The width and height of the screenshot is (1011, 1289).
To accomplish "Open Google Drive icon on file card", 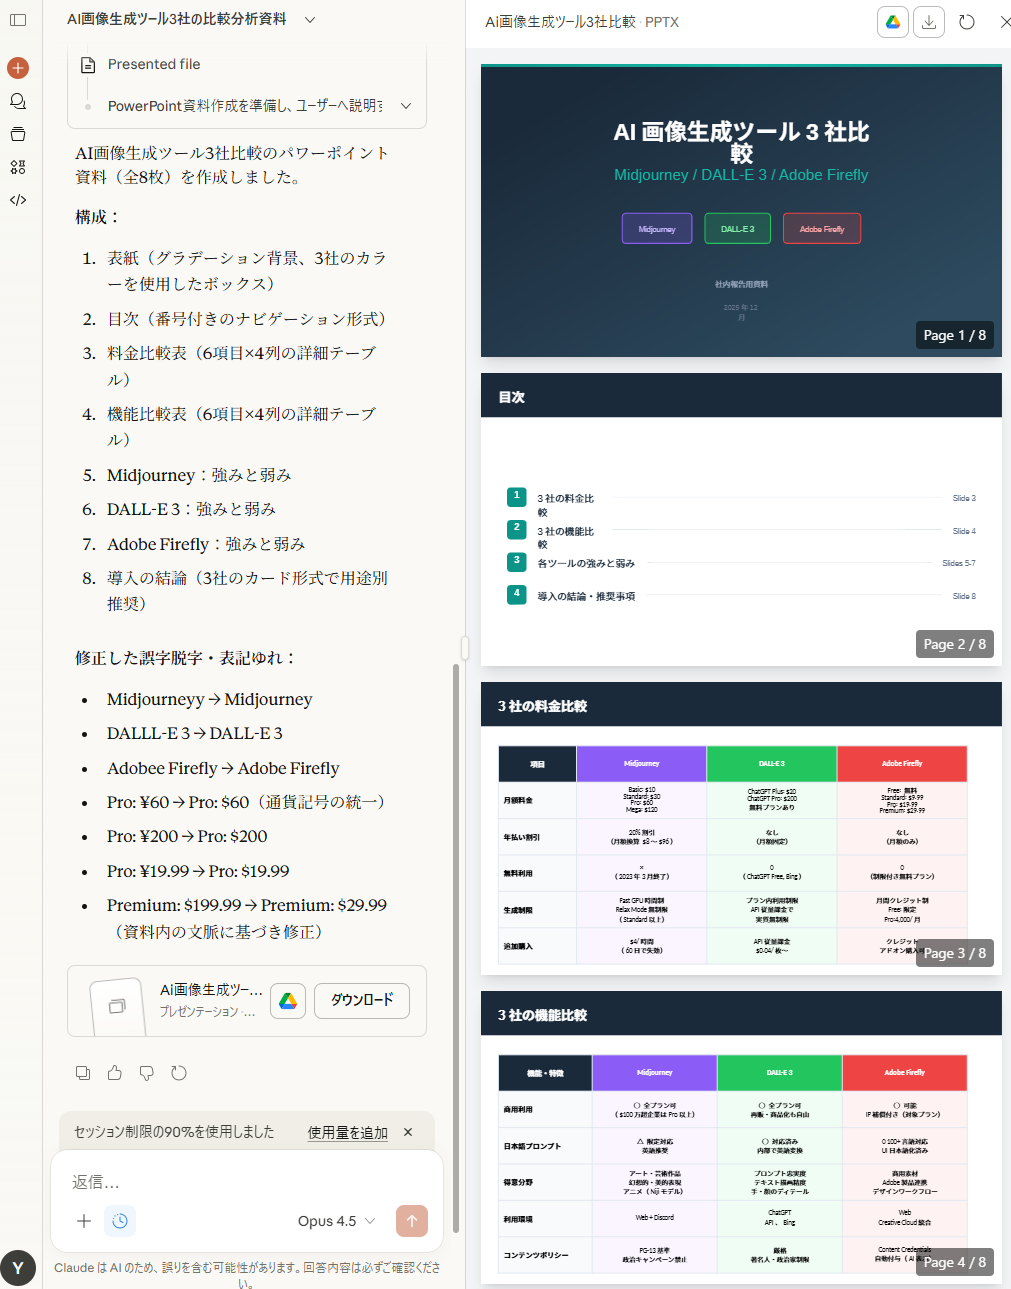I will [288, 1001].
